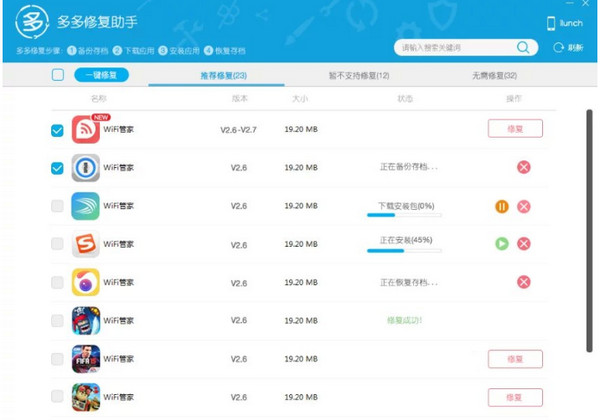Click step 3 安装应用 label
This screenshot has width=601, height=420.
184,51
